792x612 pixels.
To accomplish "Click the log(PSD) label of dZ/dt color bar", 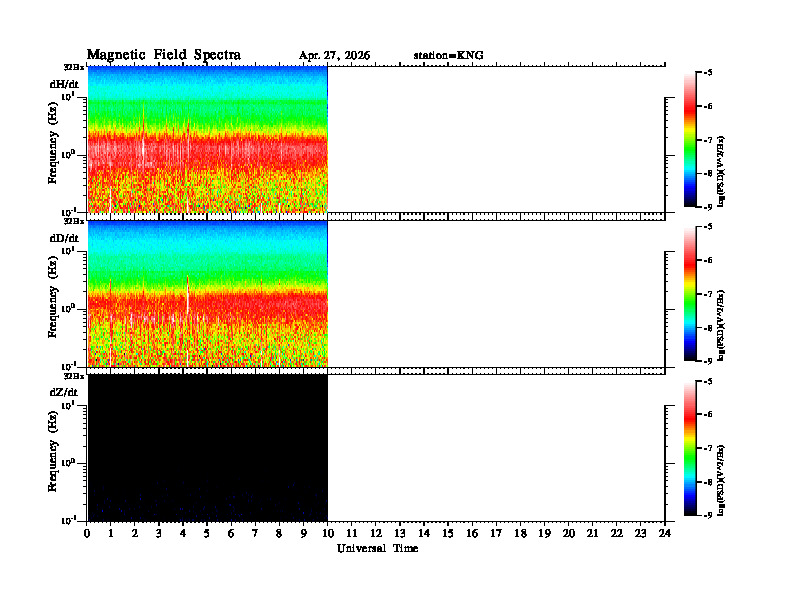I will click(721, 479).
